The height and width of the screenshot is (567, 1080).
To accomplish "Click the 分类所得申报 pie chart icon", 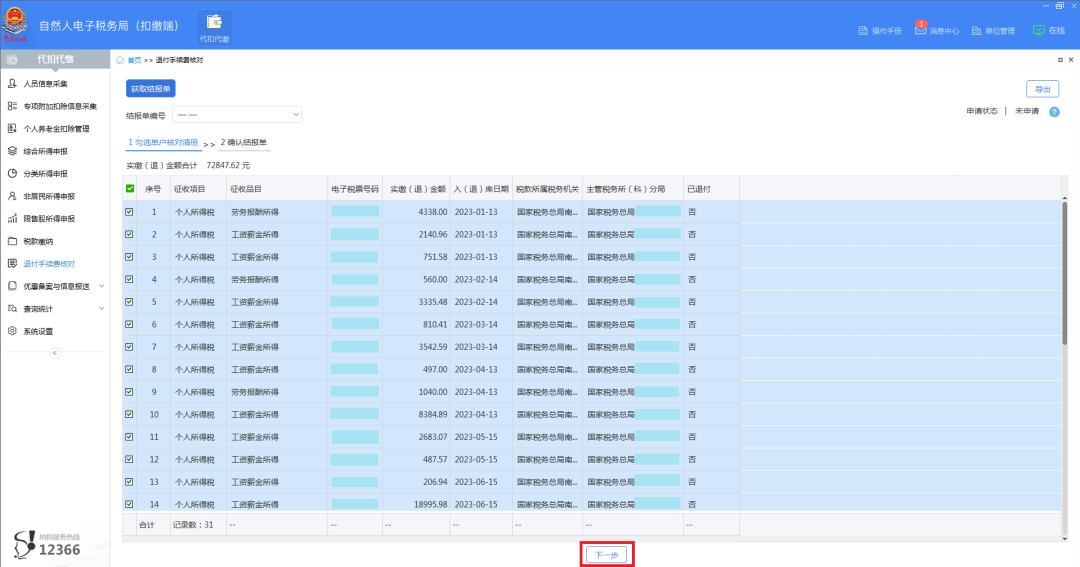I will click(12, 174).
